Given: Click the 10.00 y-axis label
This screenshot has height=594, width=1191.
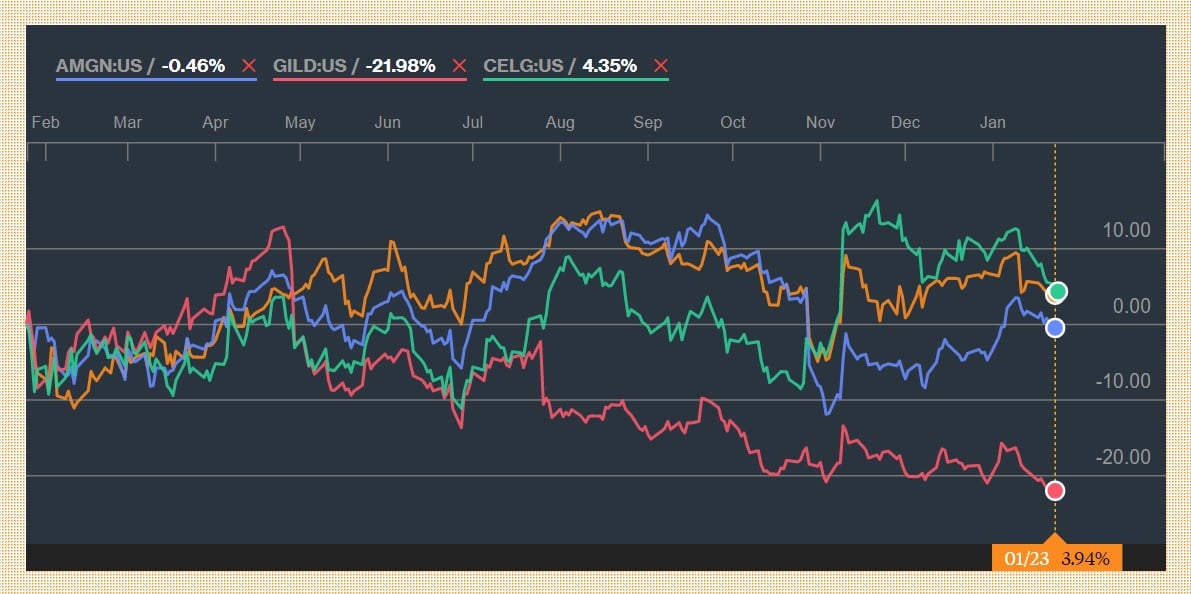Looking at the screenshot, I should (x=1127, y=230).
